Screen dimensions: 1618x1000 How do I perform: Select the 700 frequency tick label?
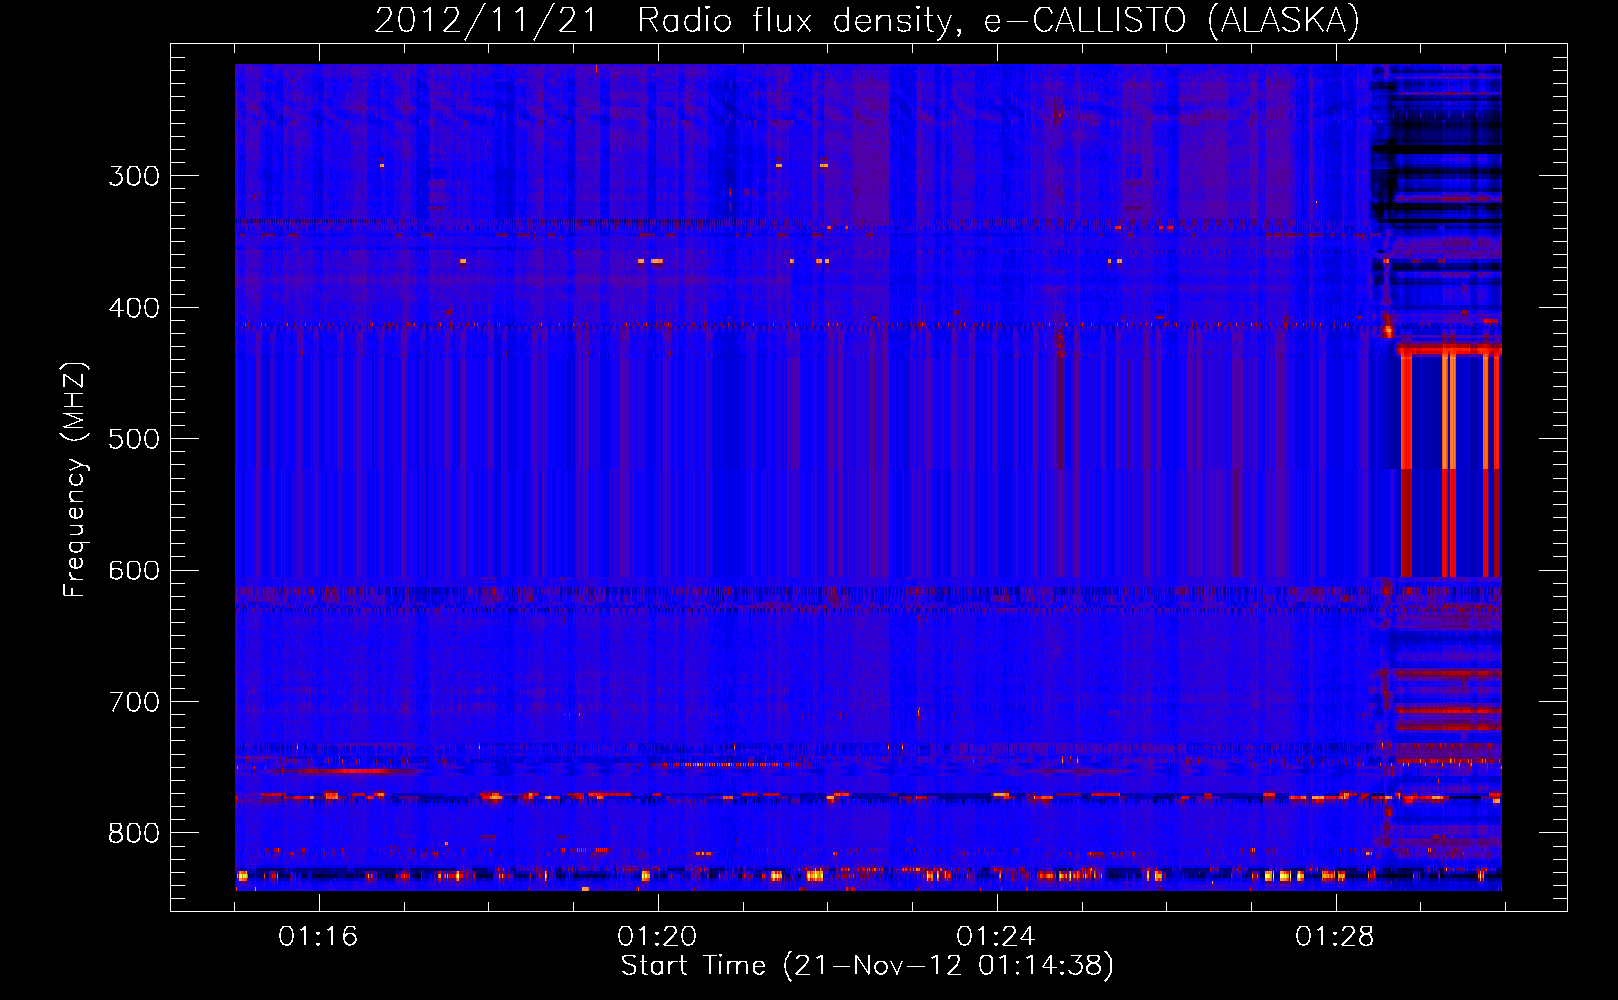coord(134,702)
